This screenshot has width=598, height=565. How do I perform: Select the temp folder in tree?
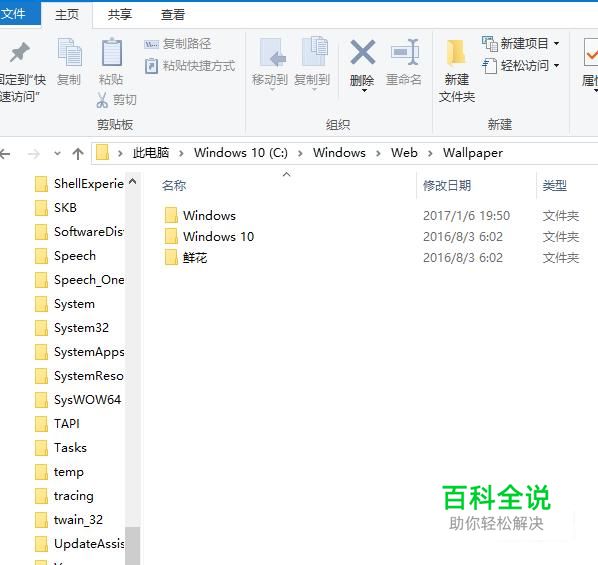pyautogui.click(x=69, y=472)
